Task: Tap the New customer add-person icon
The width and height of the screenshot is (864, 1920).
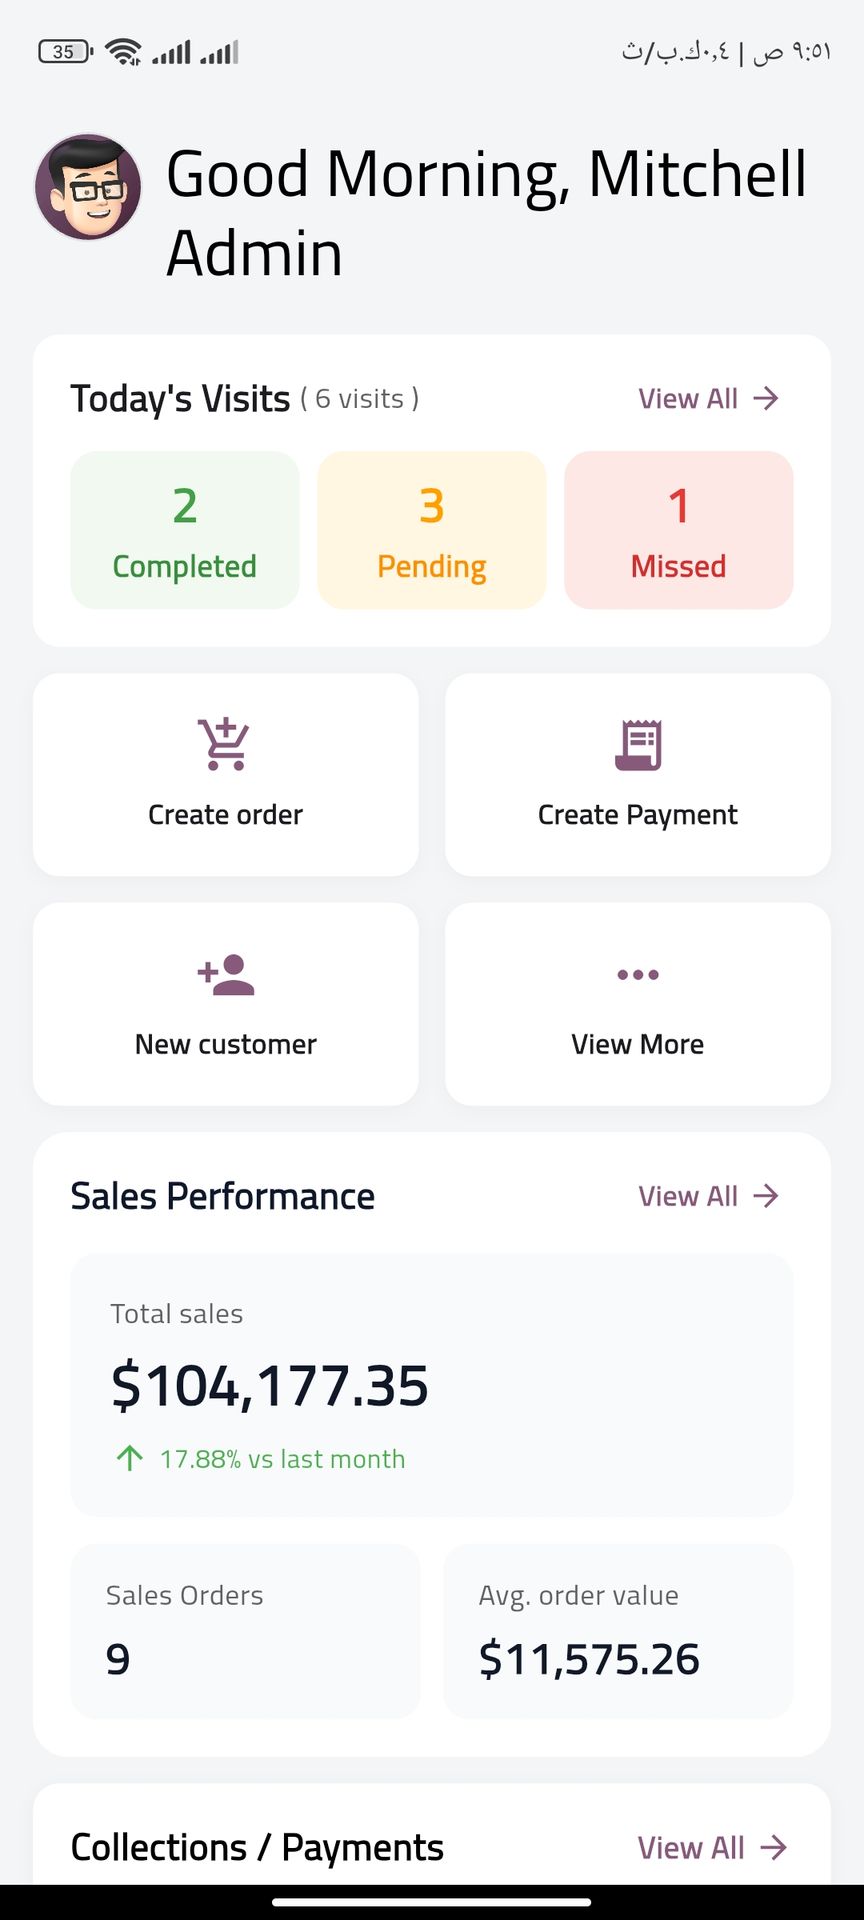Action: click(x=226, y=975)
